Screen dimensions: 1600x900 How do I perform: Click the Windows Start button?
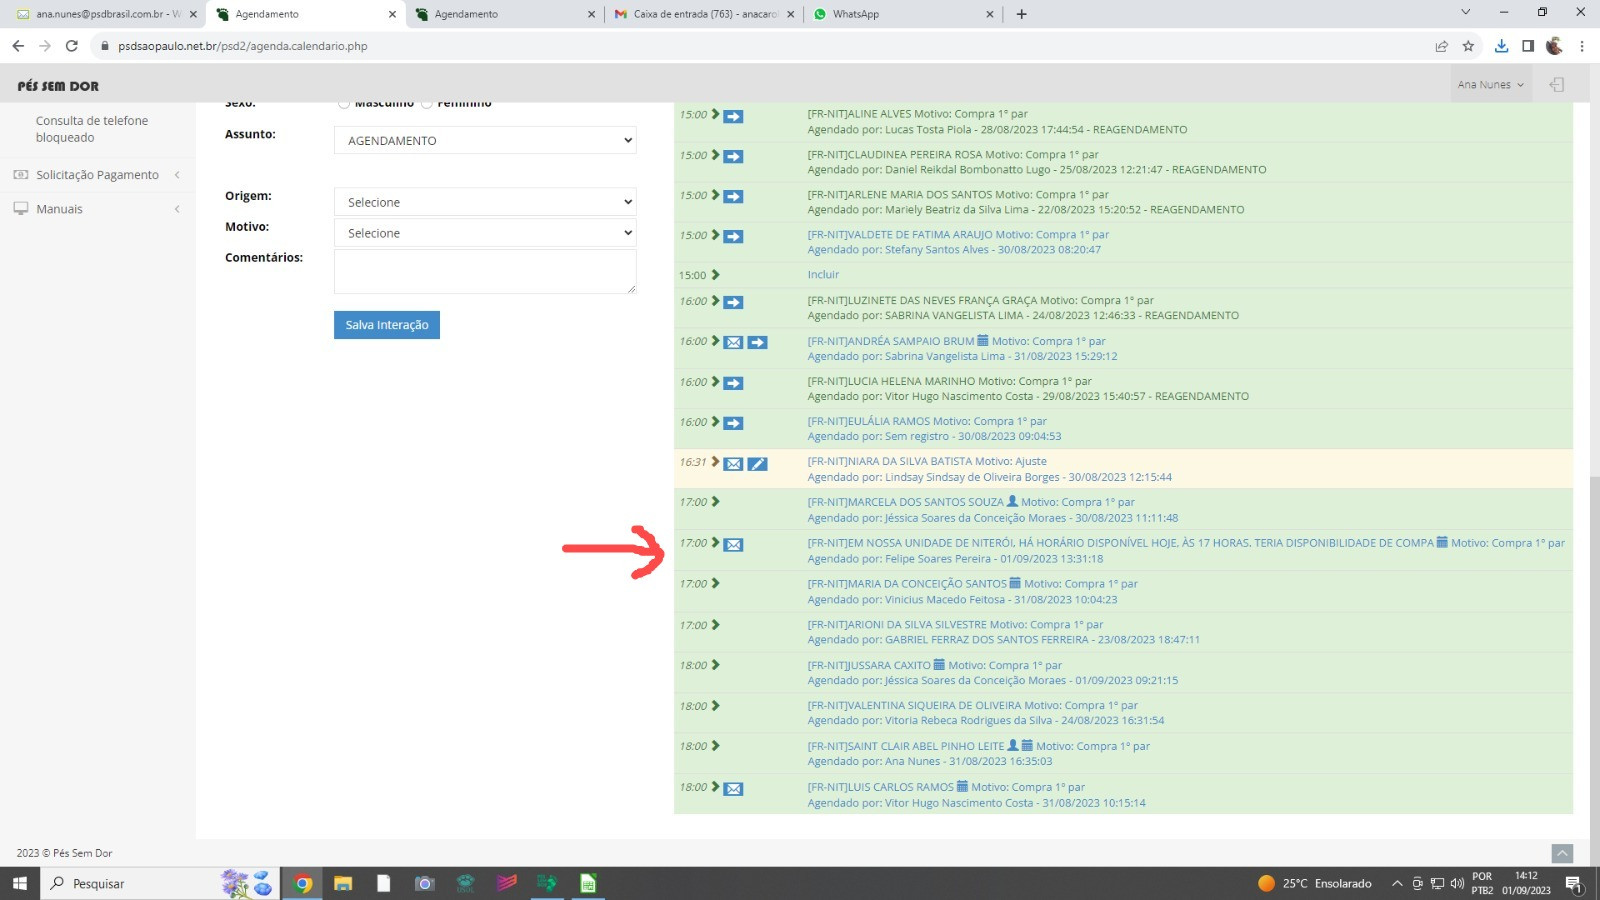click(19, 883)
